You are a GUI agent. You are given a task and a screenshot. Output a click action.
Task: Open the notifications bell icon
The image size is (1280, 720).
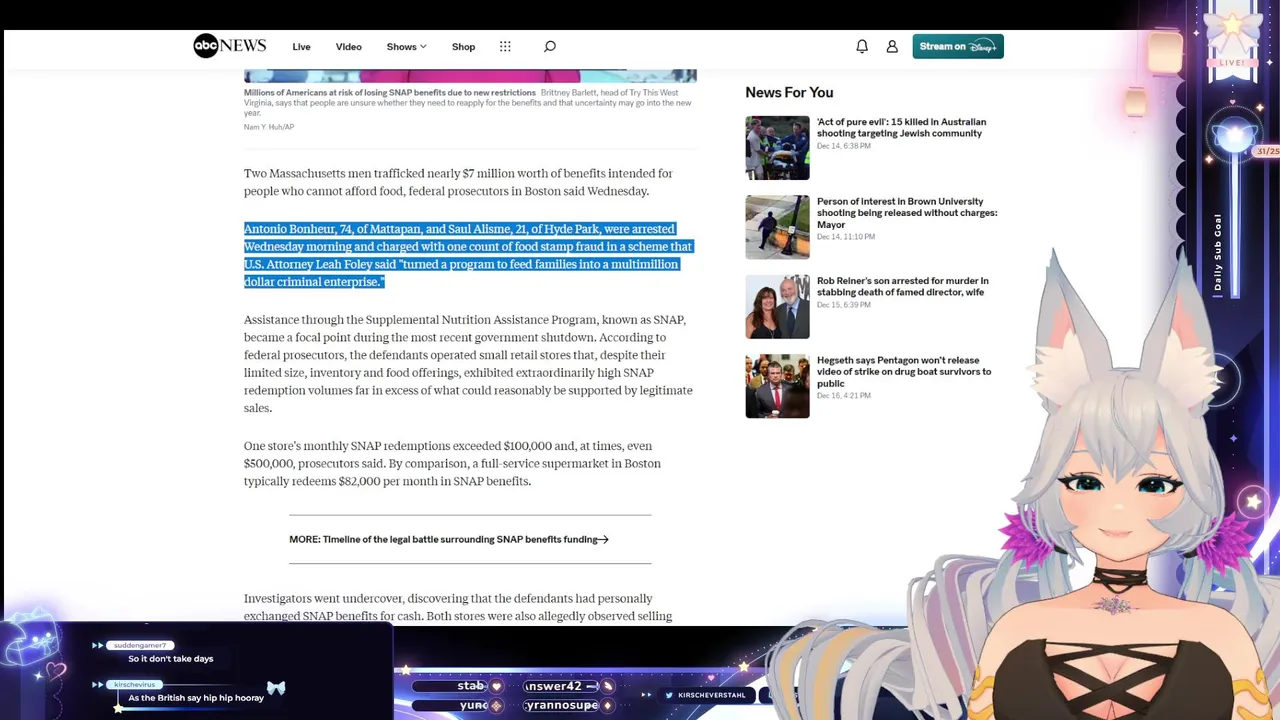(x=862, y=46)
